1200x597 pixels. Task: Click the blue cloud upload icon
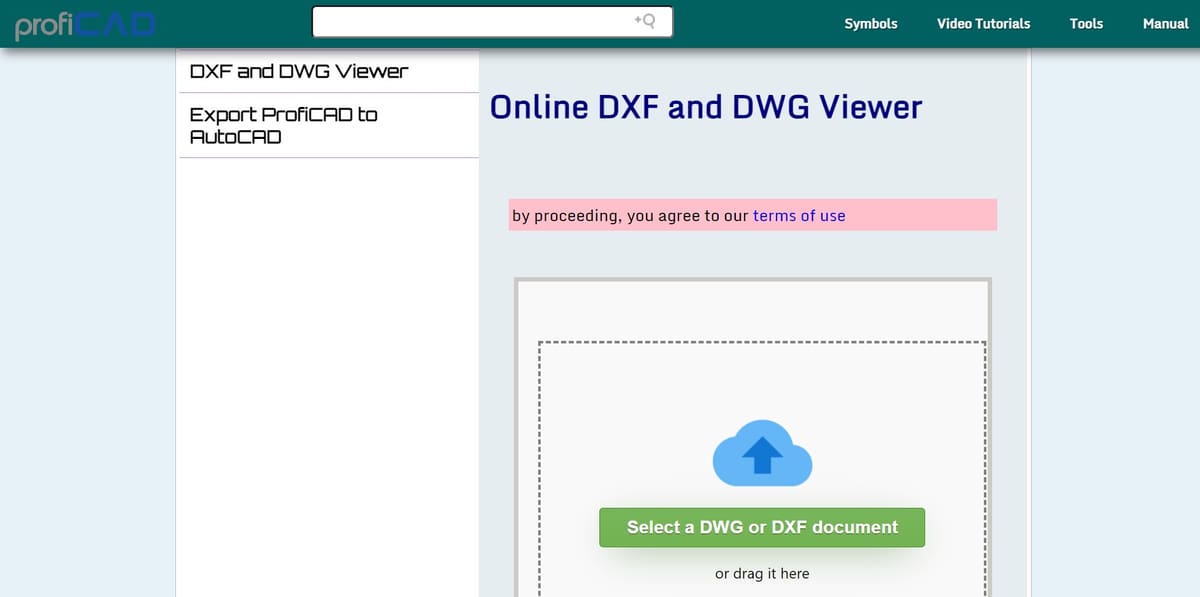click(x=762, y=453)
